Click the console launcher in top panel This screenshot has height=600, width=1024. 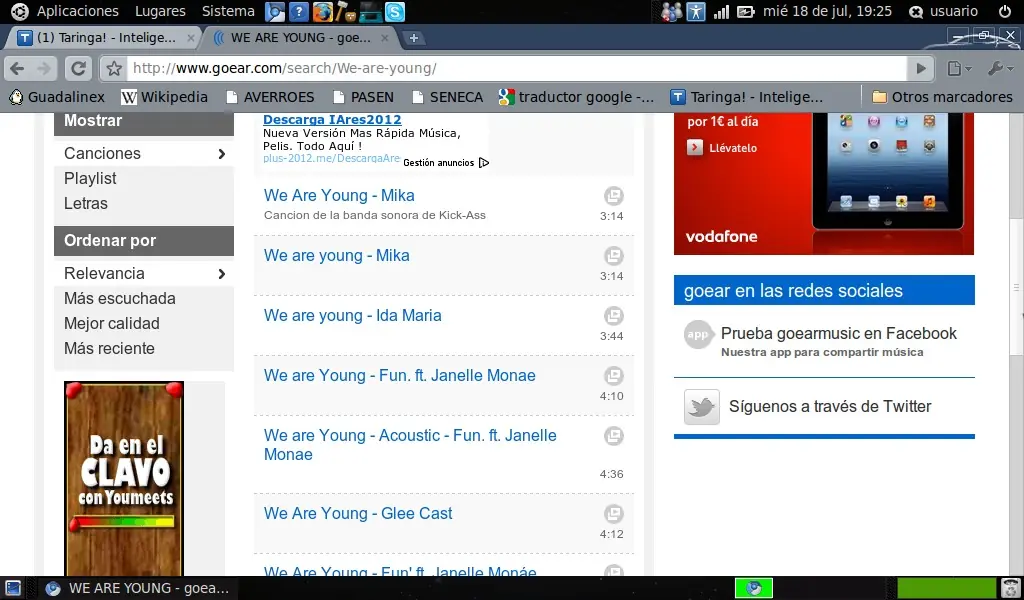pyautogui.click(x=370, y=11)
